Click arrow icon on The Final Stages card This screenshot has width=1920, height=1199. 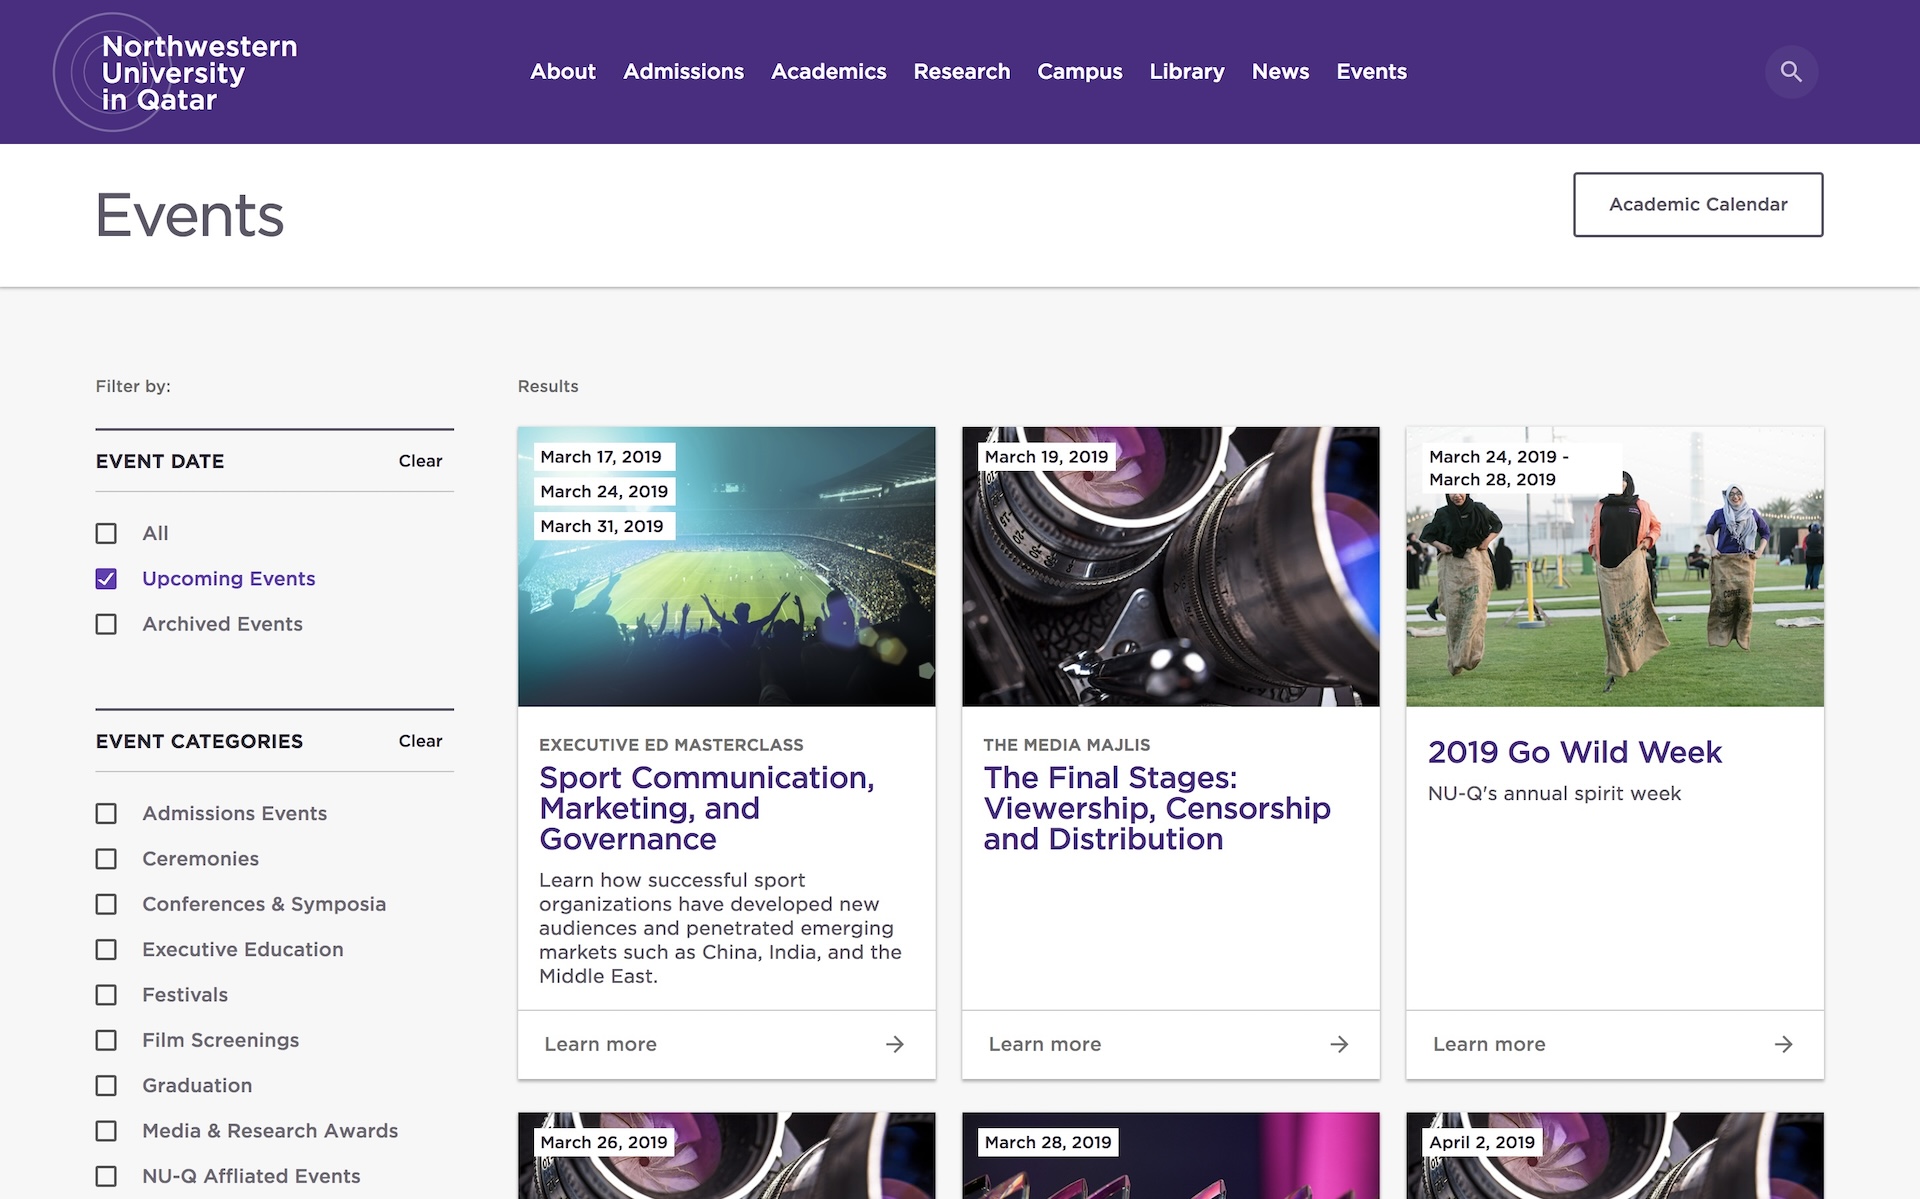(x=1339, y=1044)
